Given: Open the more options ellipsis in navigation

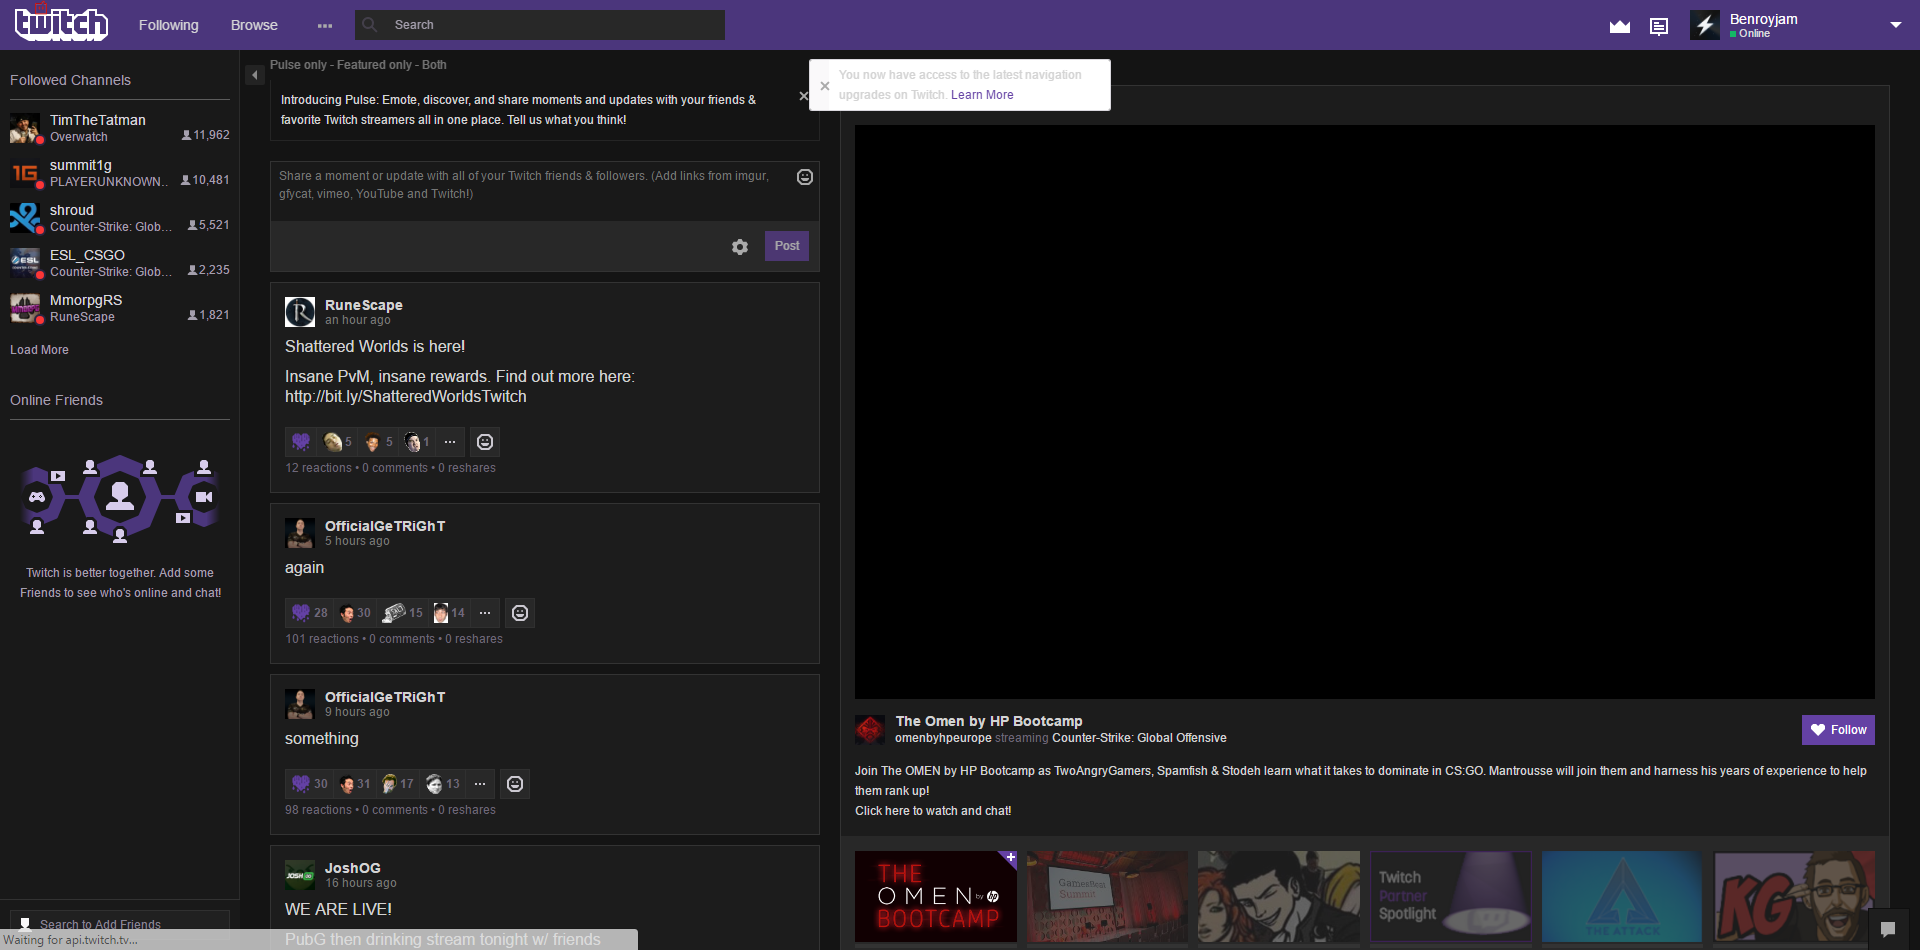Looking at the screenshot, I should 325,25.
